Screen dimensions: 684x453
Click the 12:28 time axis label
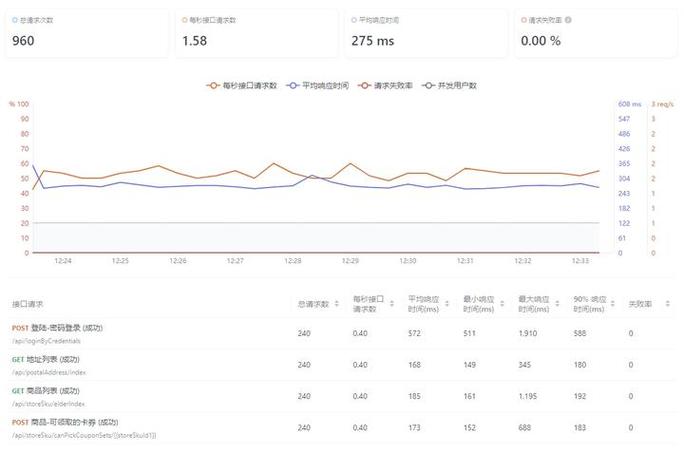(x=293, y=261)
